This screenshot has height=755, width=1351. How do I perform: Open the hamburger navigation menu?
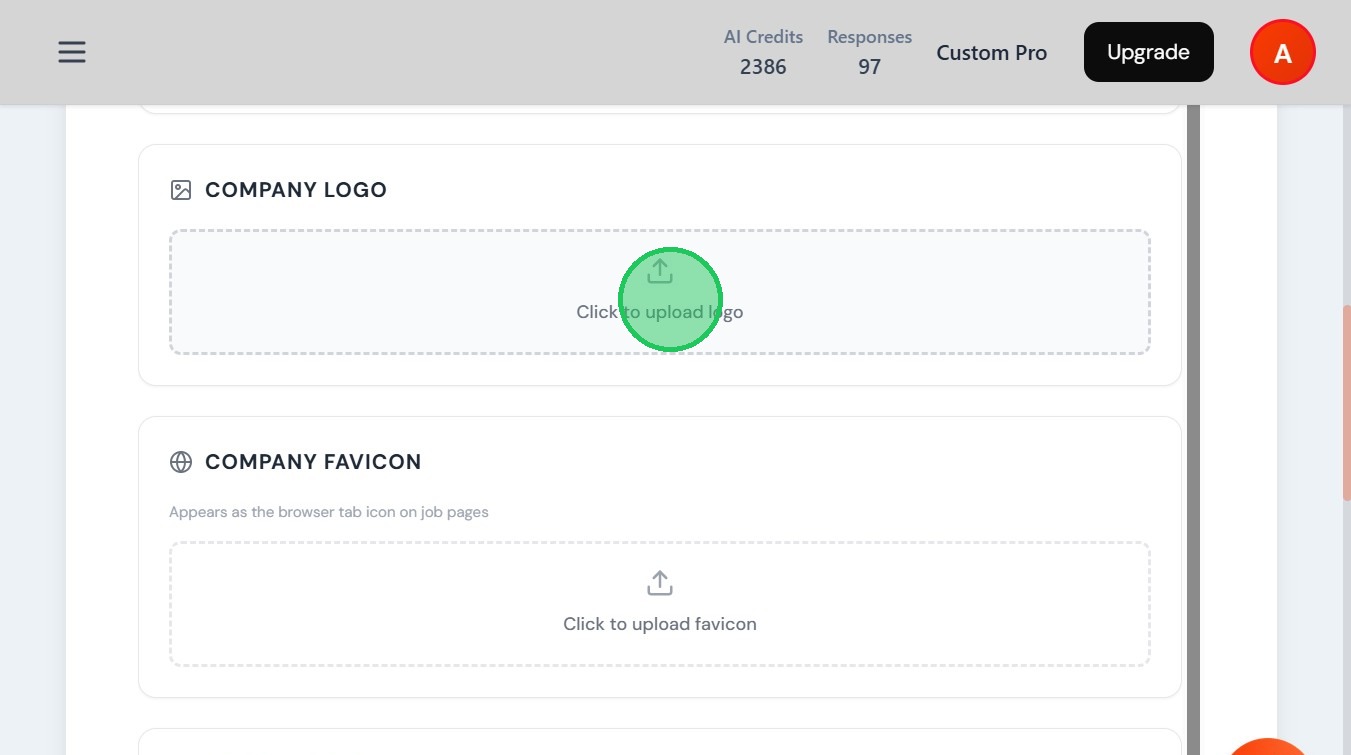72,52
